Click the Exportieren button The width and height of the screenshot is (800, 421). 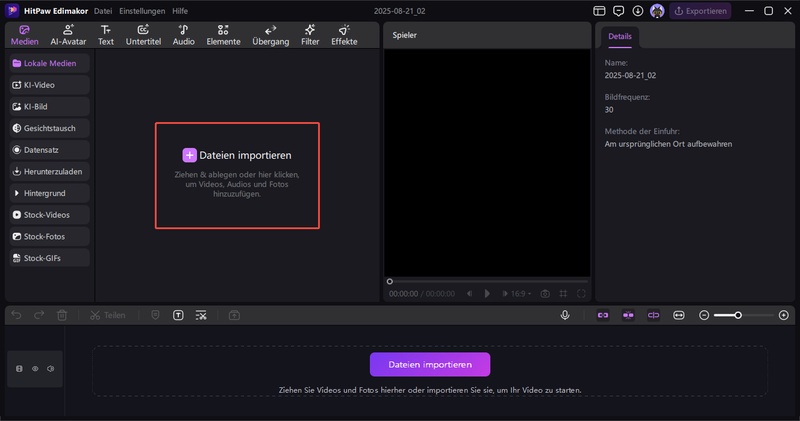[700, 11]
